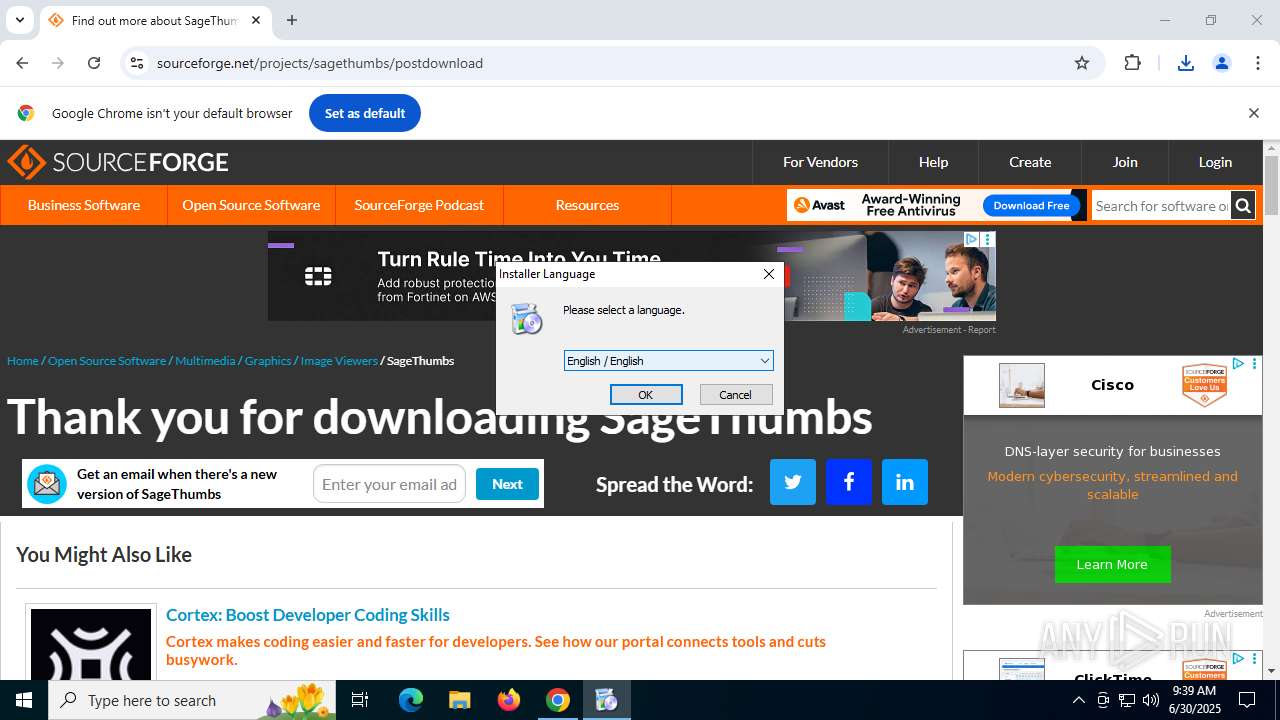Select the 'Find out more about SageThumbs' tab
Screen dimensions: 1280x720
(155, 20)
